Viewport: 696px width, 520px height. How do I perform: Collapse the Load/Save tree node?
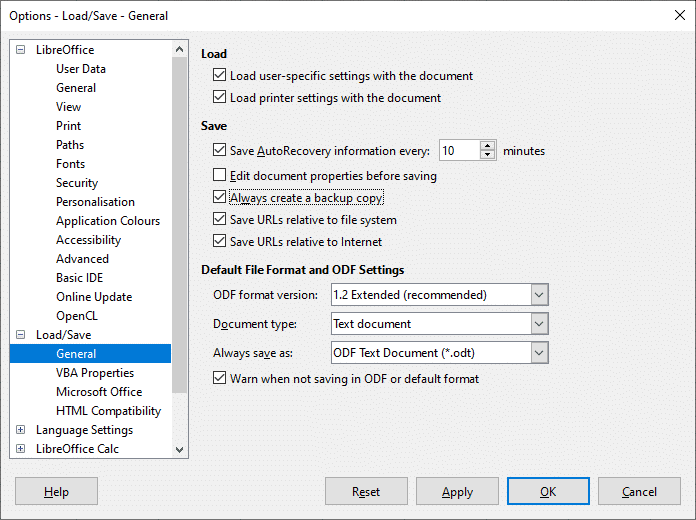tap(20, 334)
